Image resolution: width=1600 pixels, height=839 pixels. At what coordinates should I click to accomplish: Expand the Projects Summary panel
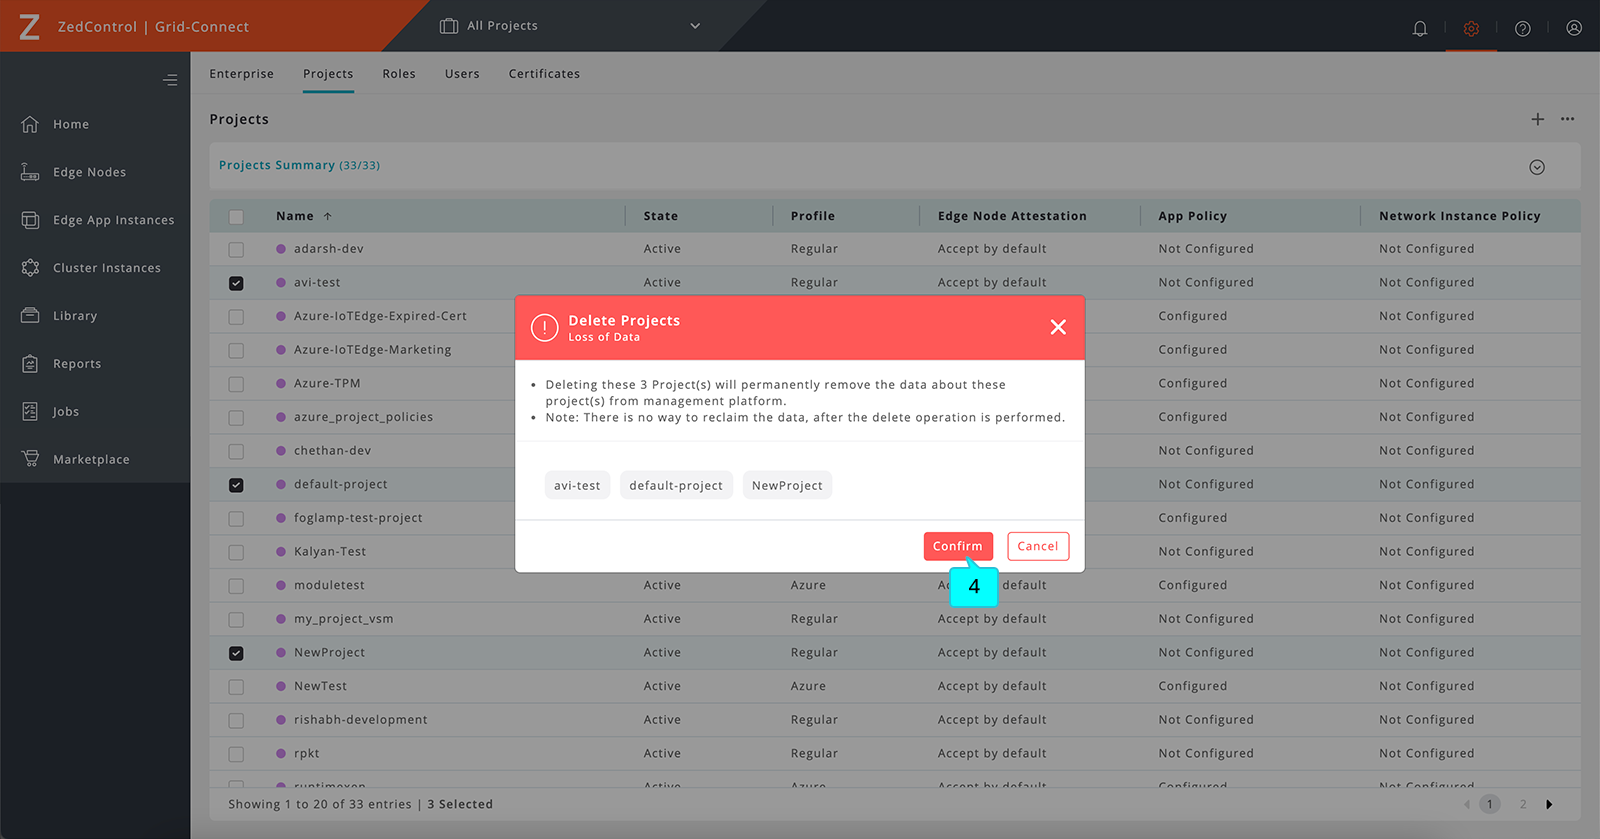(x=1537, y=167)
